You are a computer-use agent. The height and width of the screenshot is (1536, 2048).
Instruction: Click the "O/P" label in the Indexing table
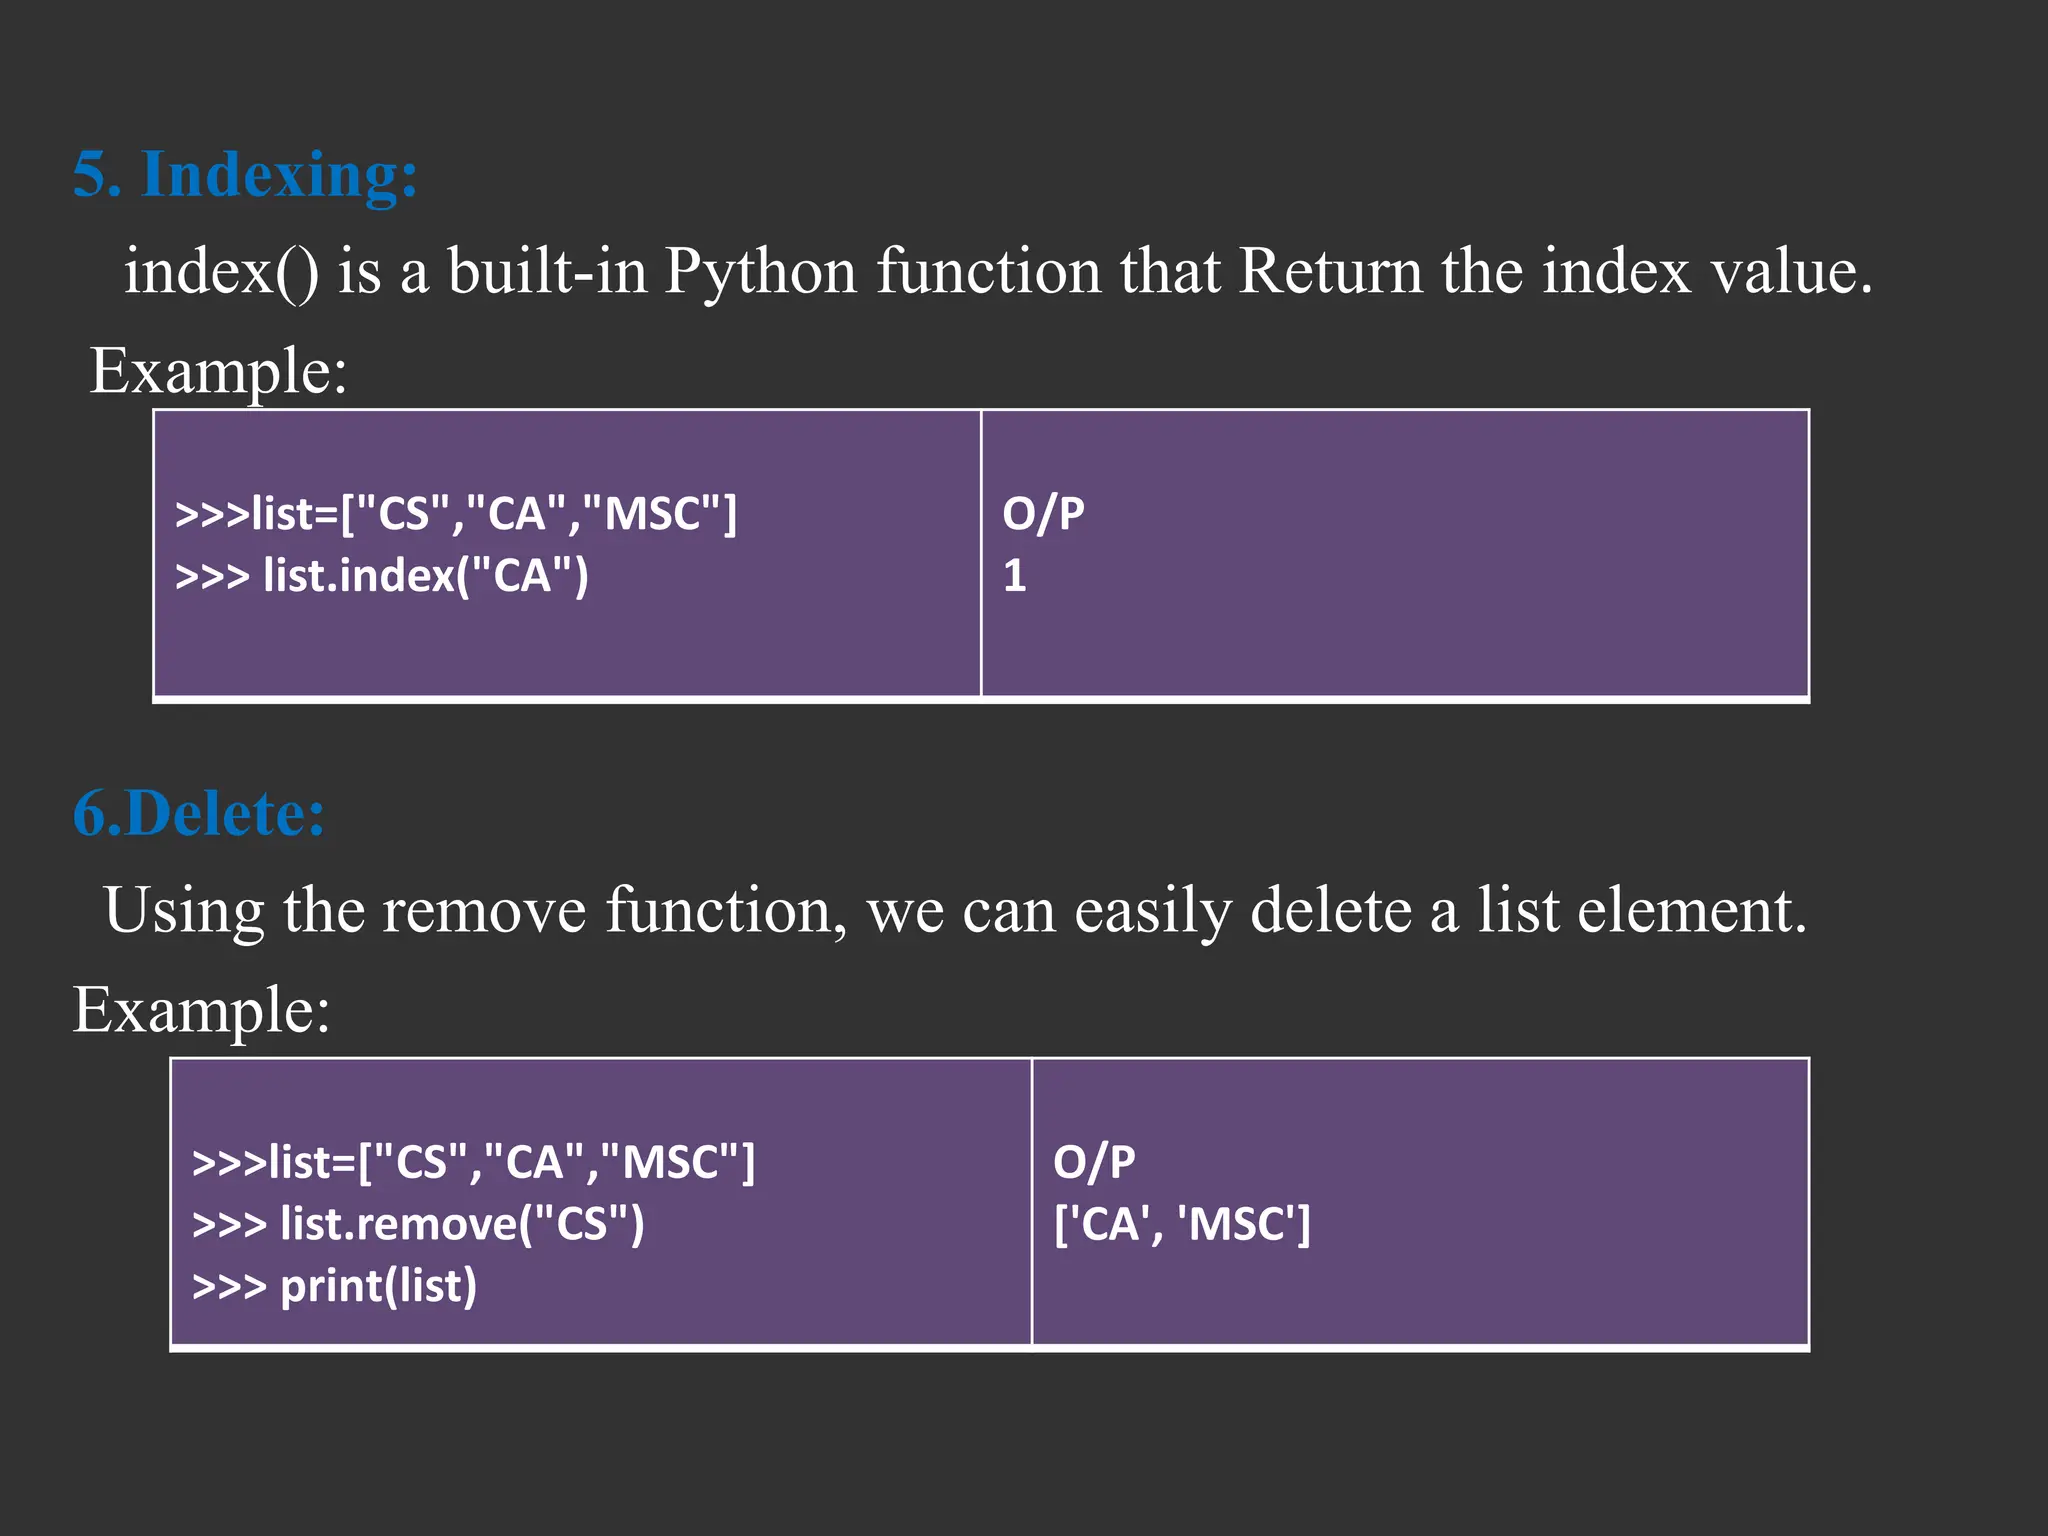[x=1043, y=514]
